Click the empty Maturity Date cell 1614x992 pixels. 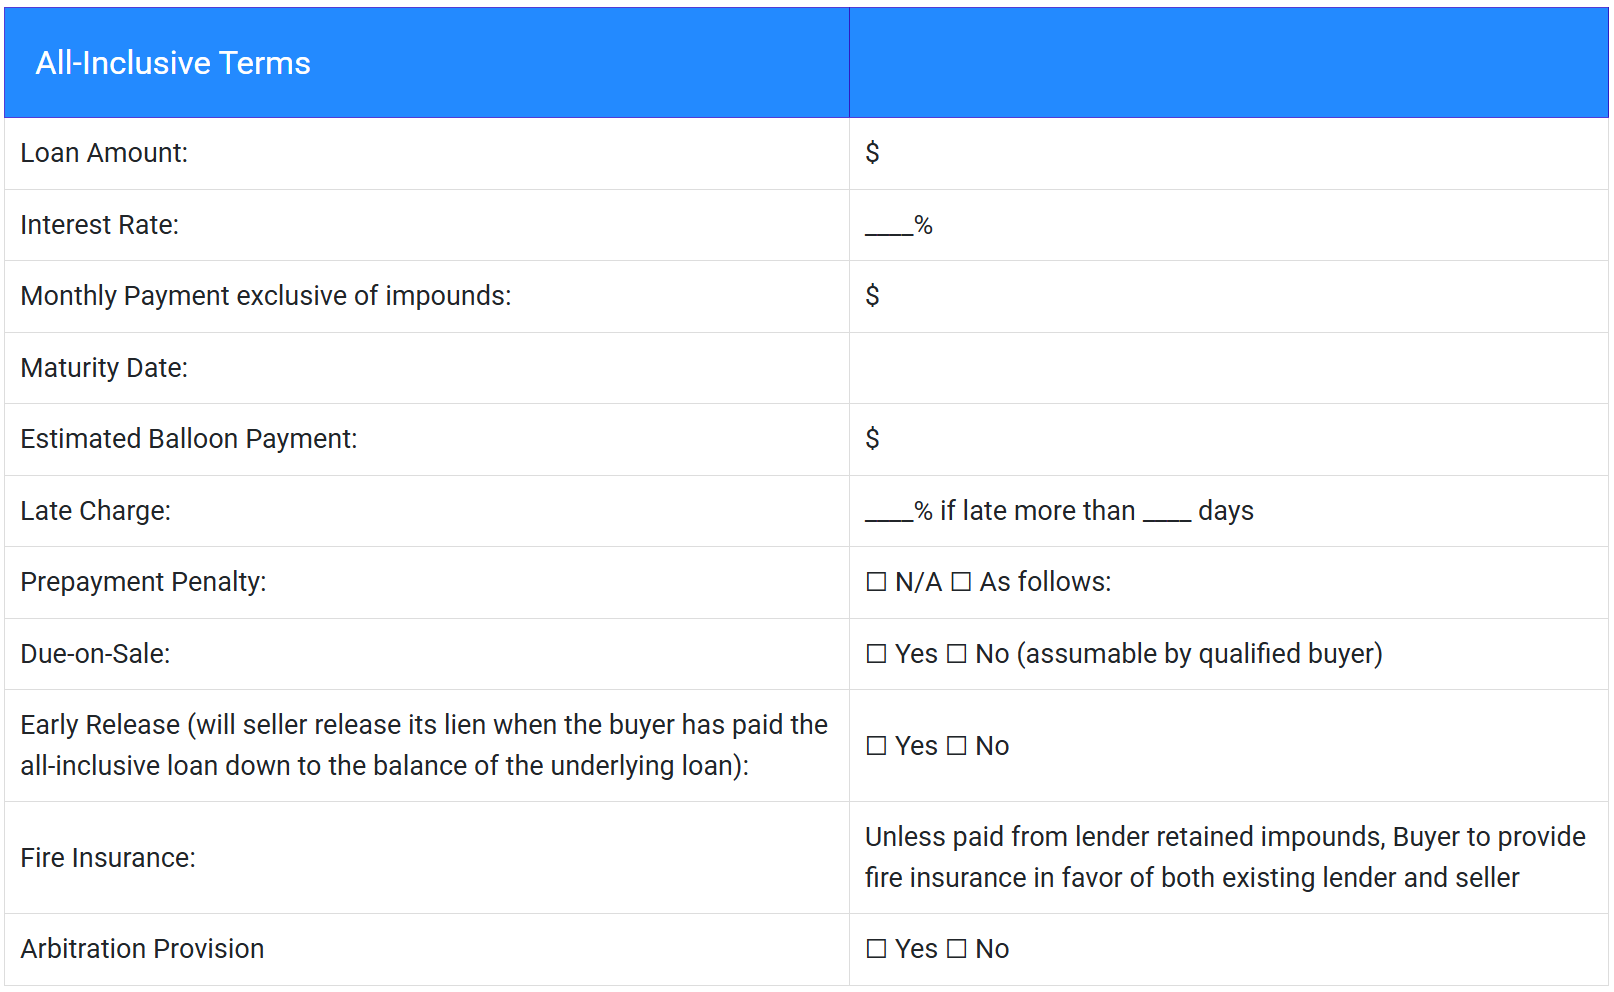(x=1228, y=368)
